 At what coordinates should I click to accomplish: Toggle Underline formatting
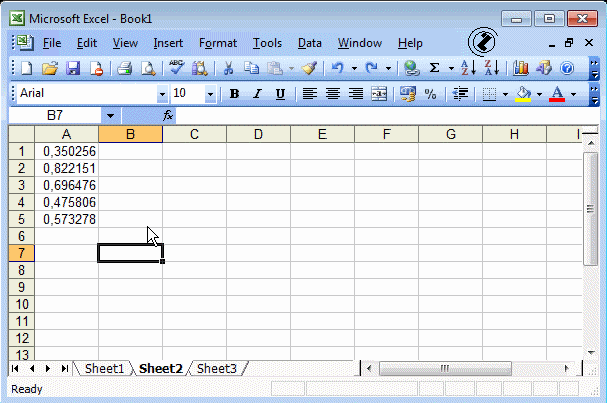280,94
